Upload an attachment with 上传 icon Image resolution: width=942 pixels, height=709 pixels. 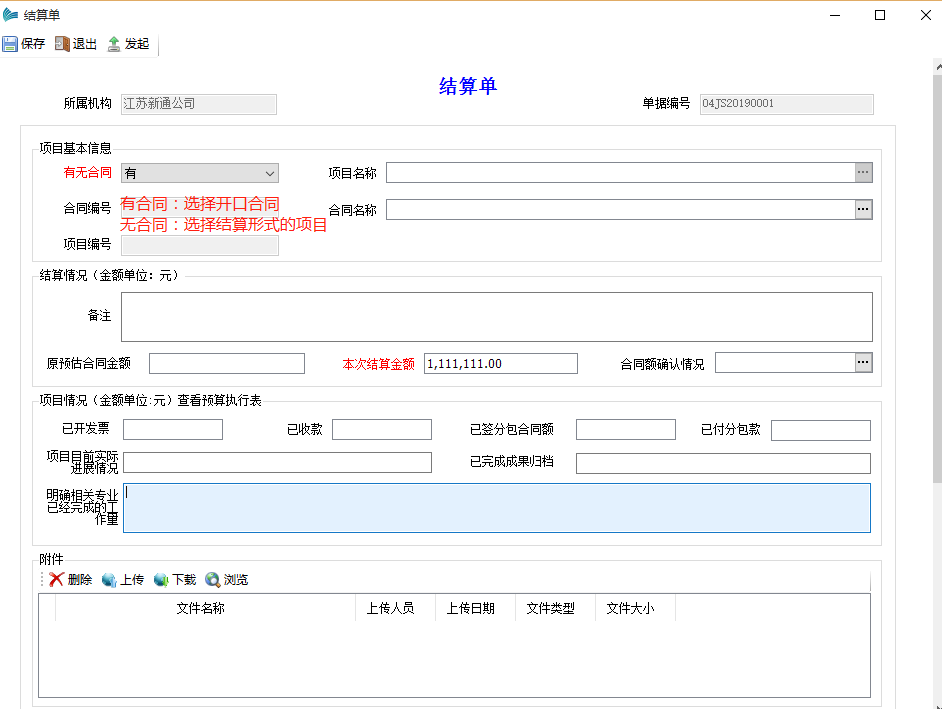110,580
